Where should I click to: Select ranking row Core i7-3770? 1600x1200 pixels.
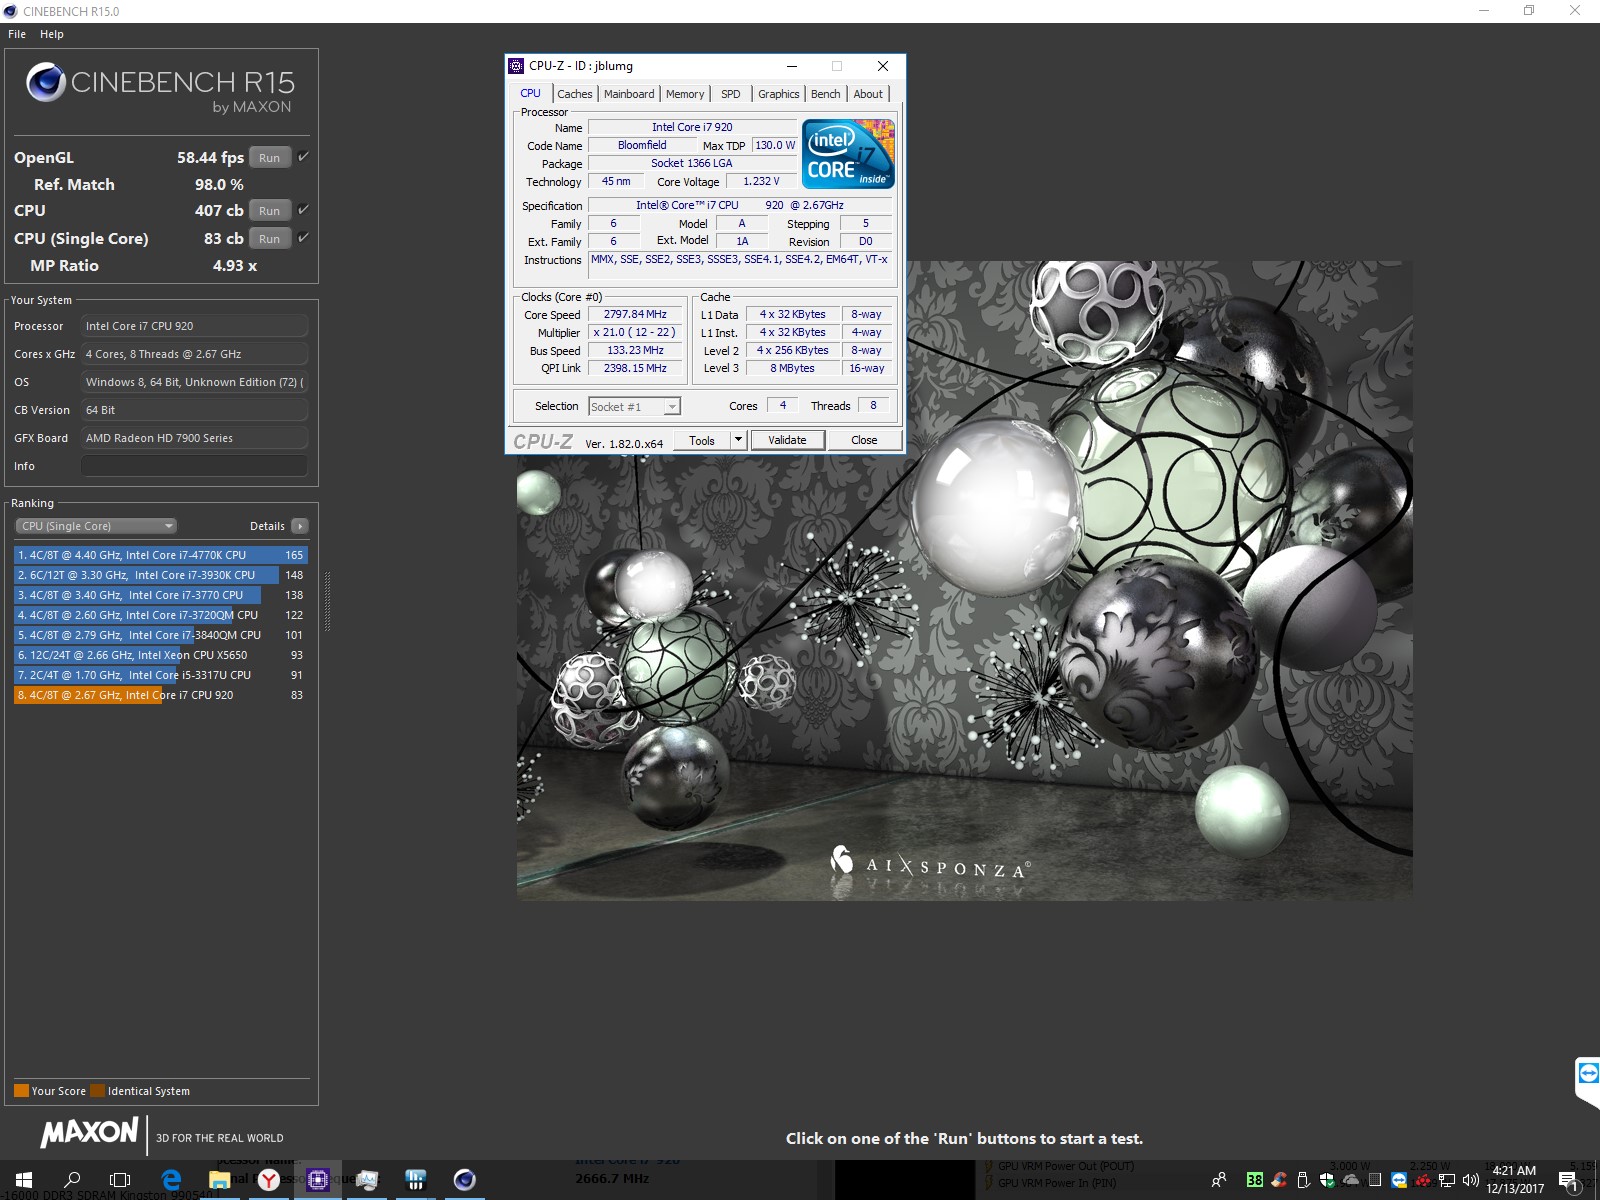tap(161, 595)
